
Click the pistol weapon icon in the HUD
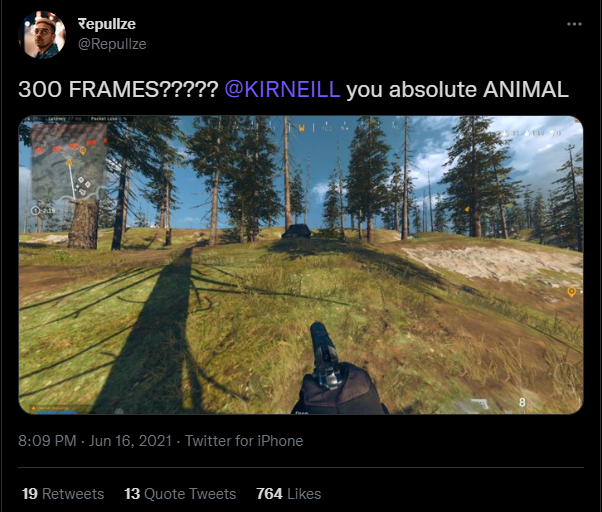pos(480,404)
